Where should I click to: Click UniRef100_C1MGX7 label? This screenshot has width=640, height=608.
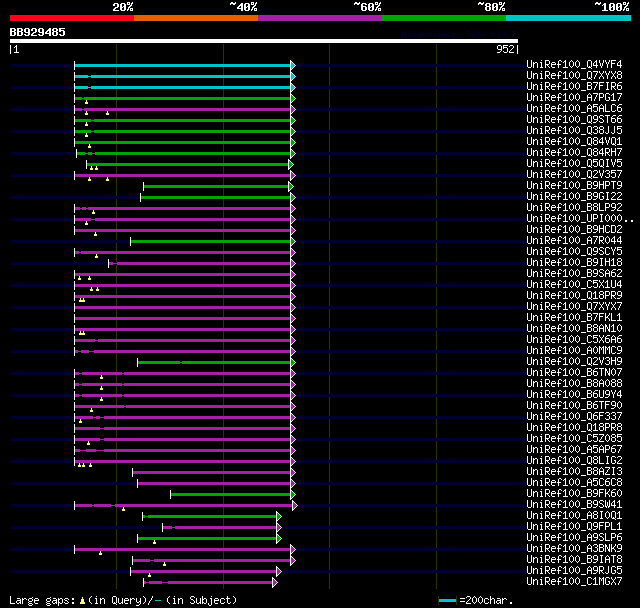[x=574, y=582]
